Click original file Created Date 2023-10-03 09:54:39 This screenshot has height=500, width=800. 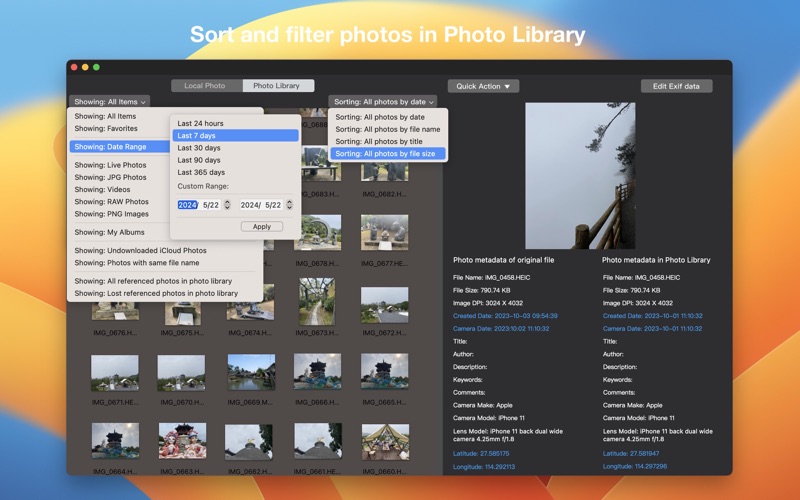coord(505,316)
